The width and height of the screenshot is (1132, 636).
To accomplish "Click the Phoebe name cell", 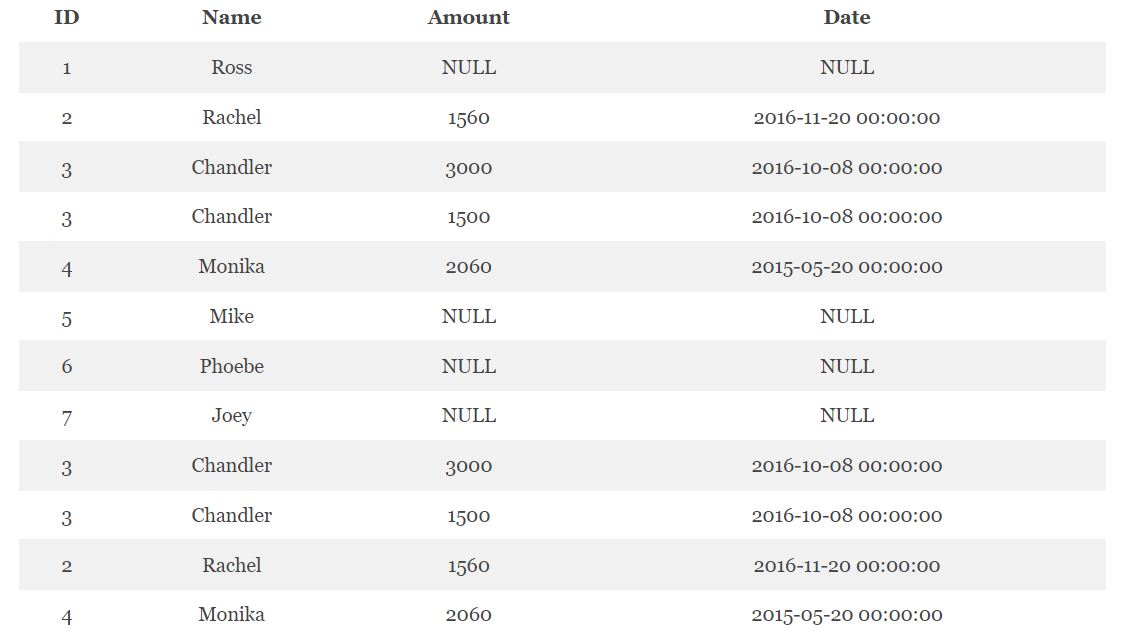I will tap(232, 366).
